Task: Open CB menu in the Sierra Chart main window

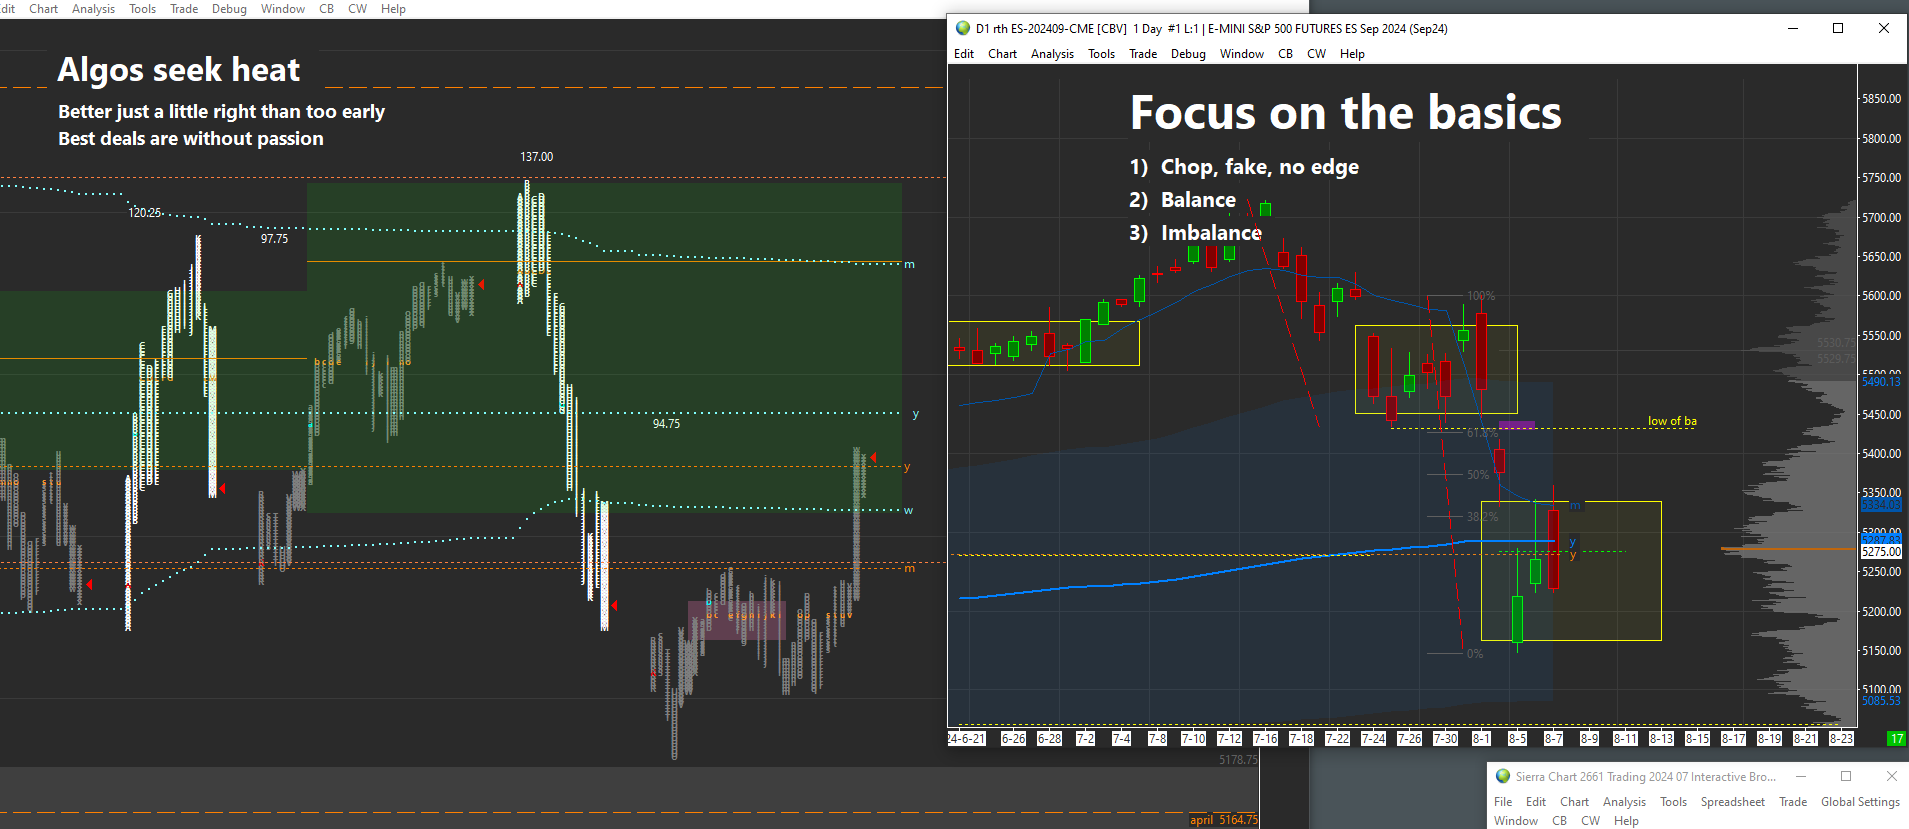Action: [x=1559, y=821]
